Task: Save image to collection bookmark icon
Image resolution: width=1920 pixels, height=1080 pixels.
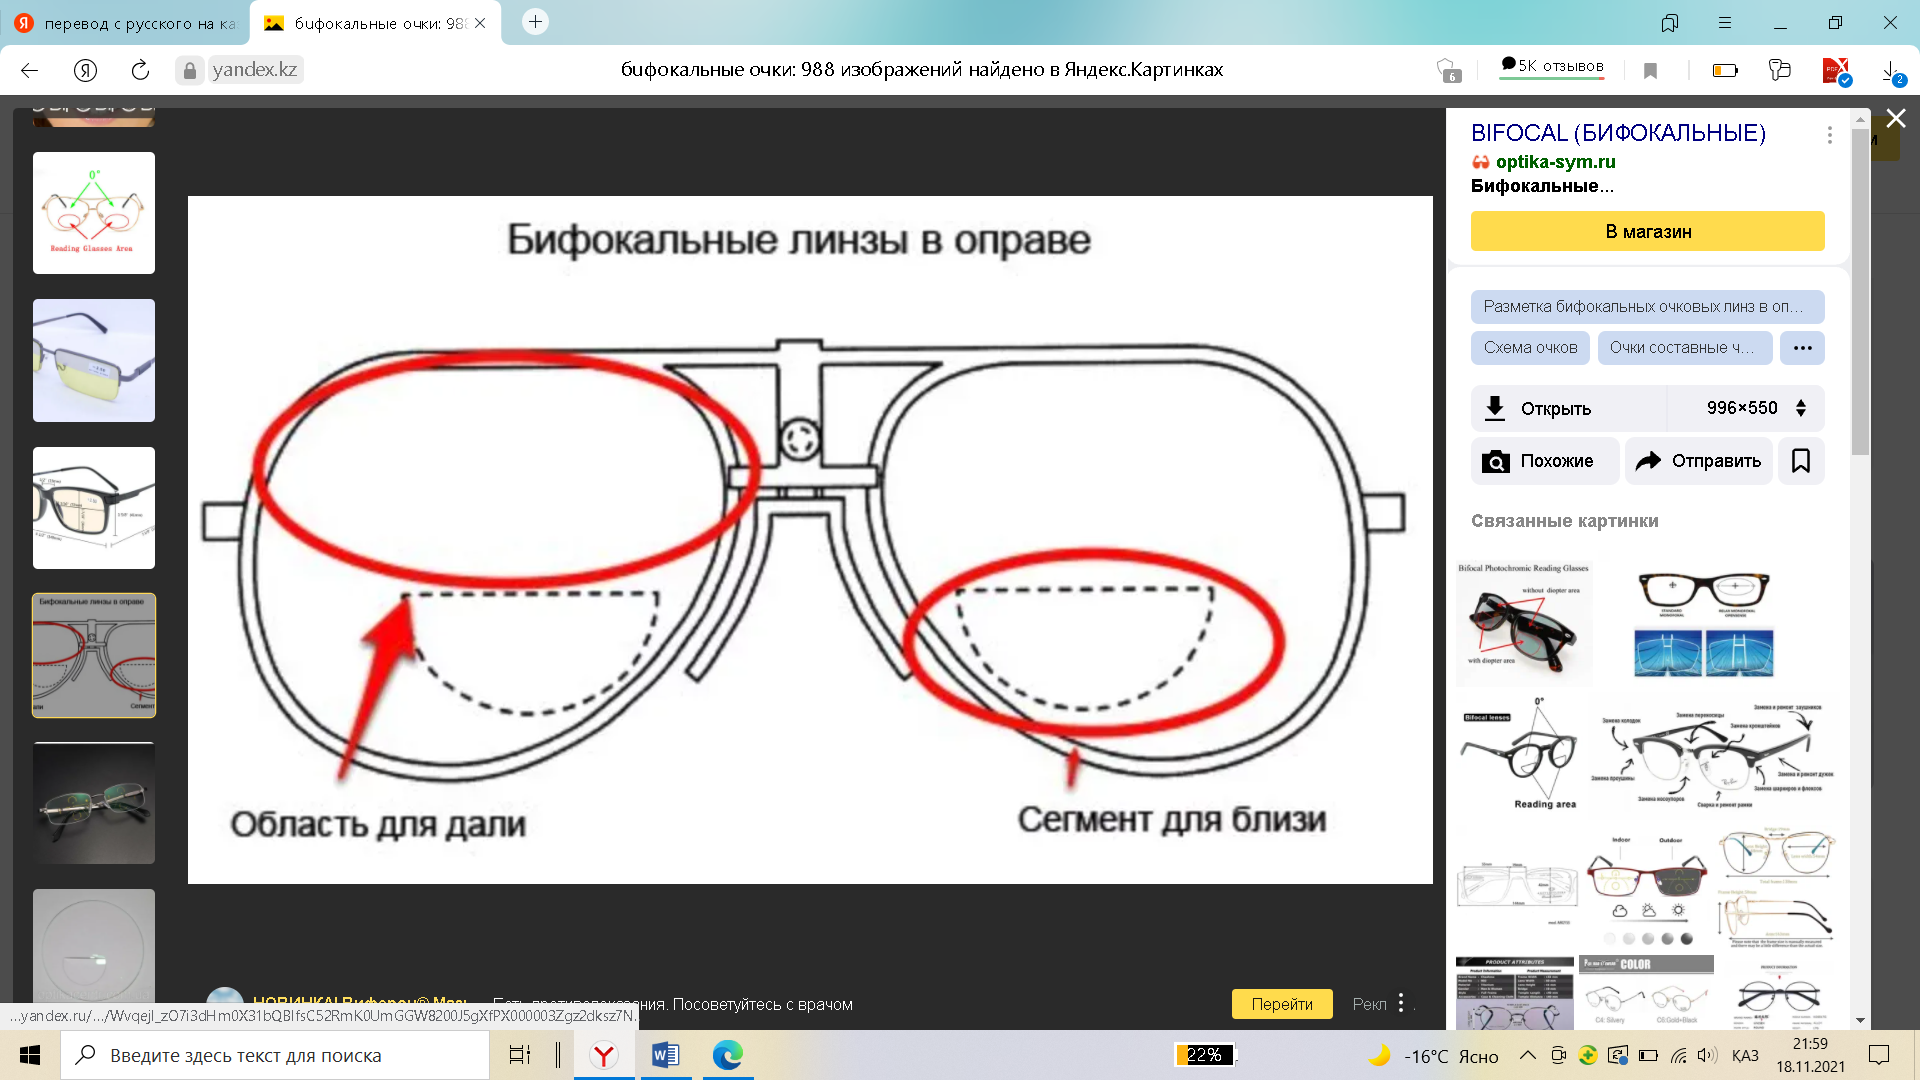Action: (1800, 461)
